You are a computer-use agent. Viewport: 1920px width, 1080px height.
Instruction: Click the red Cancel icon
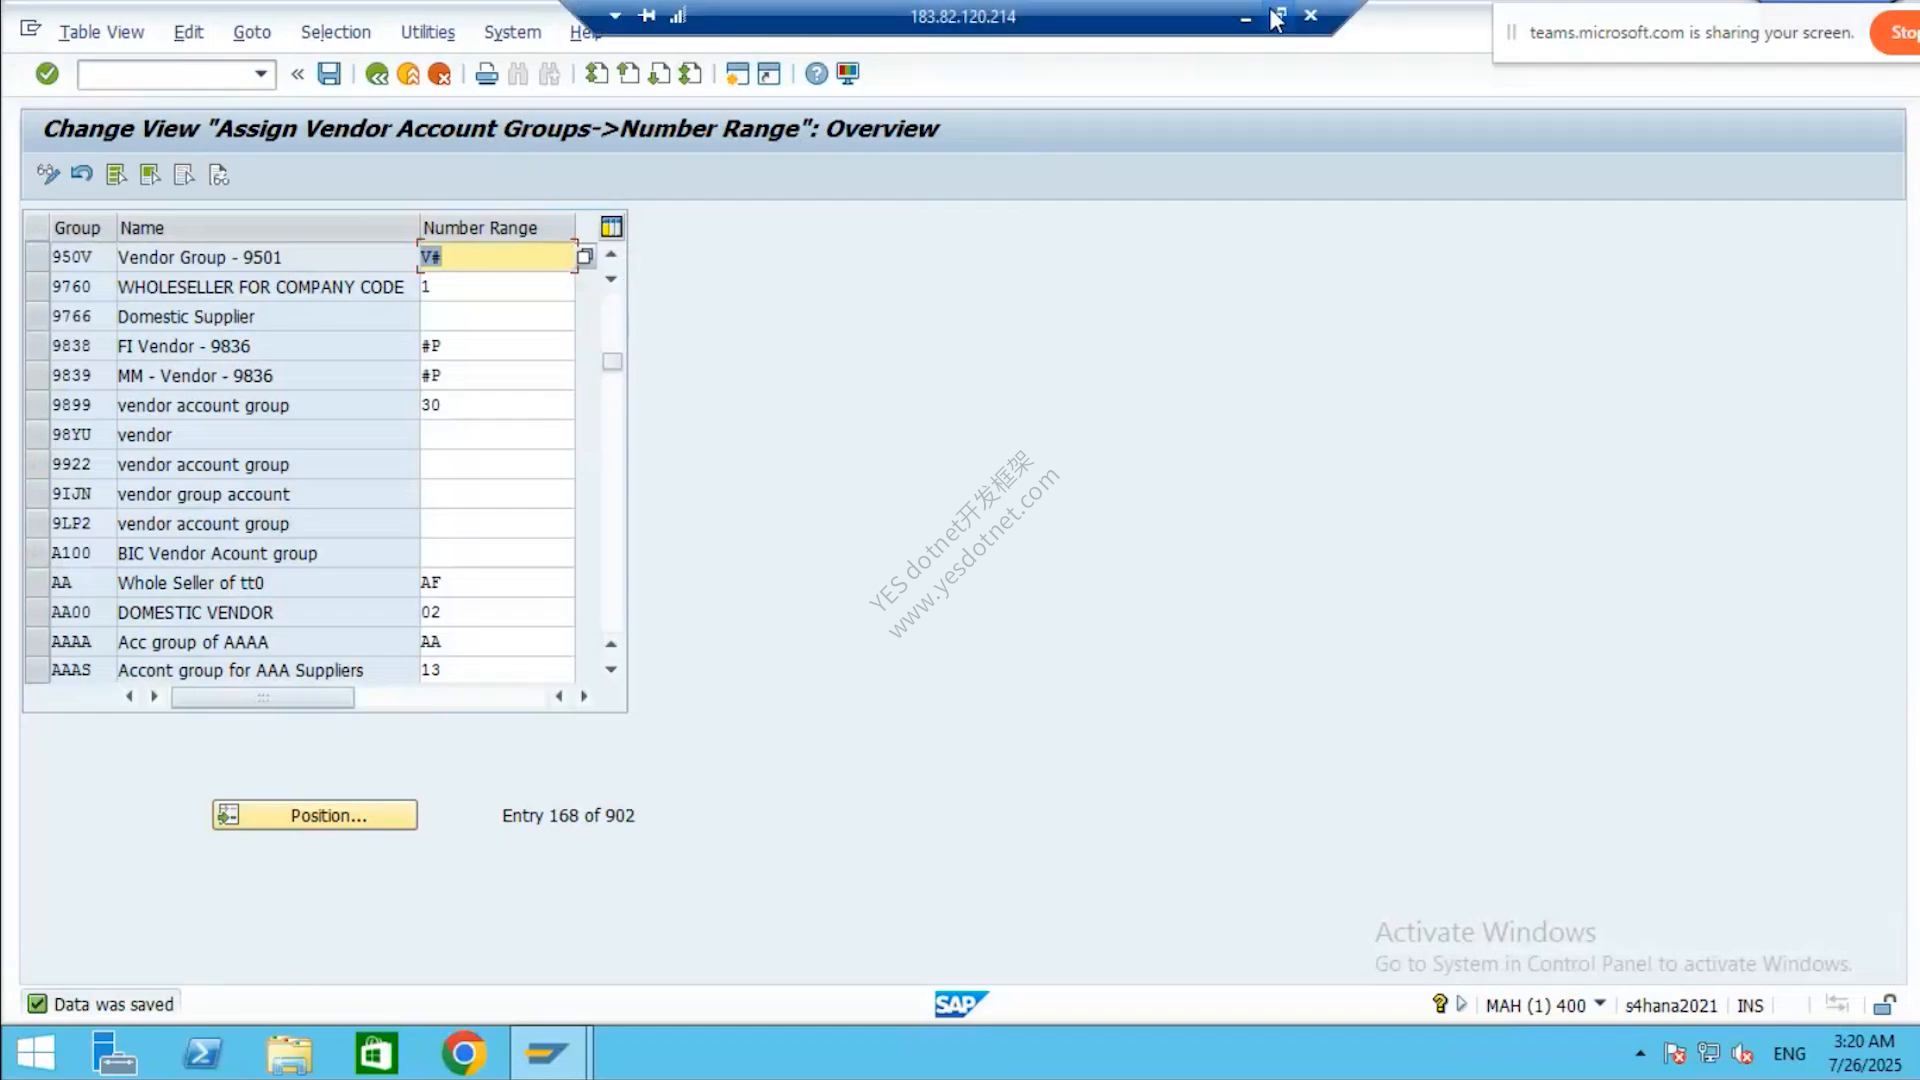pos(439,74)
